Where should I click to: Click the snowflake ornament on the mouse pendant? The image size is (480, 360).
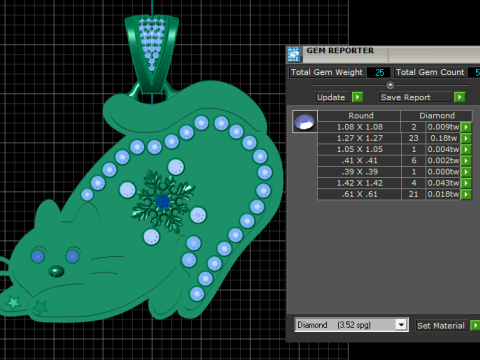point(163,201)
